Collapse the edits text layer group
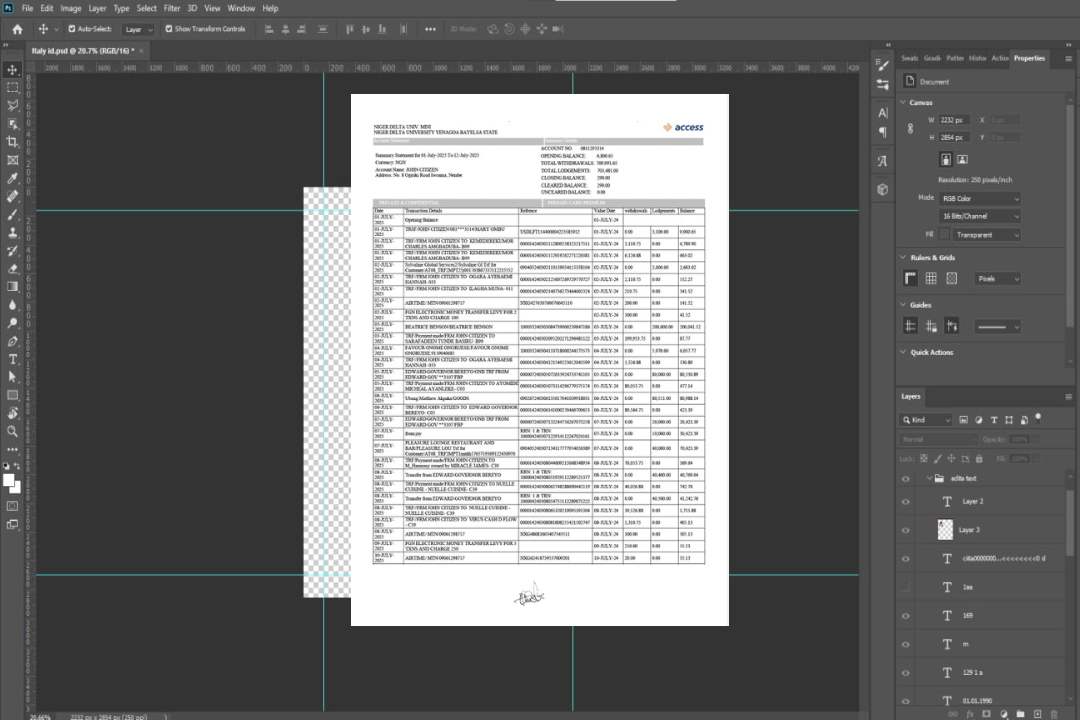The height and width of the screenshot is (720, 1080). [928, 478]
